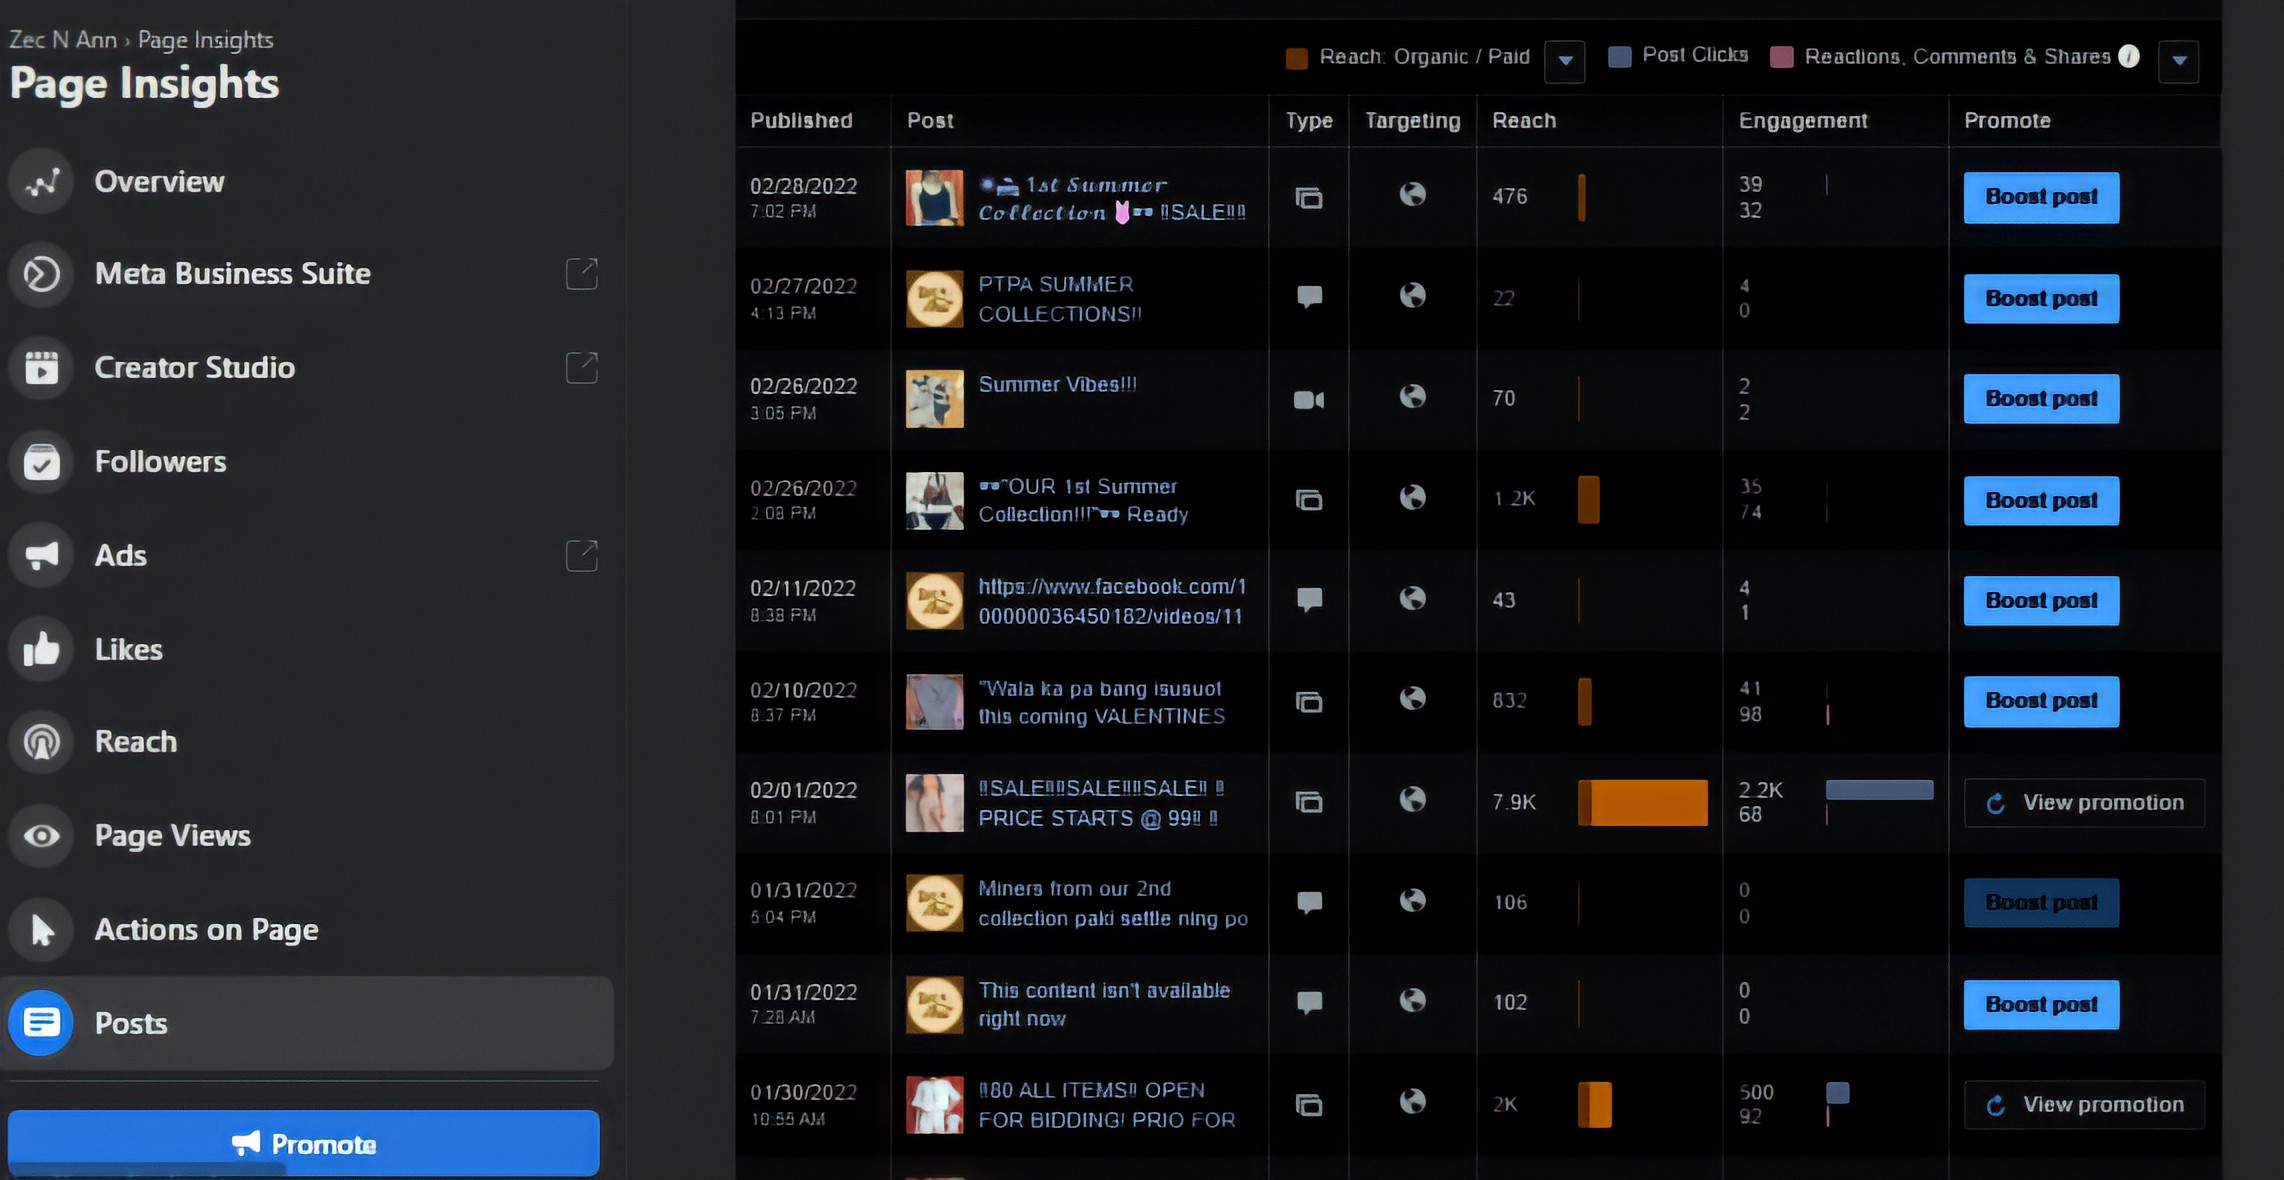This screenshot has width=2284, height=1180.
Task: Open the Reach section in sidebar
Action: tap(135, 742)
